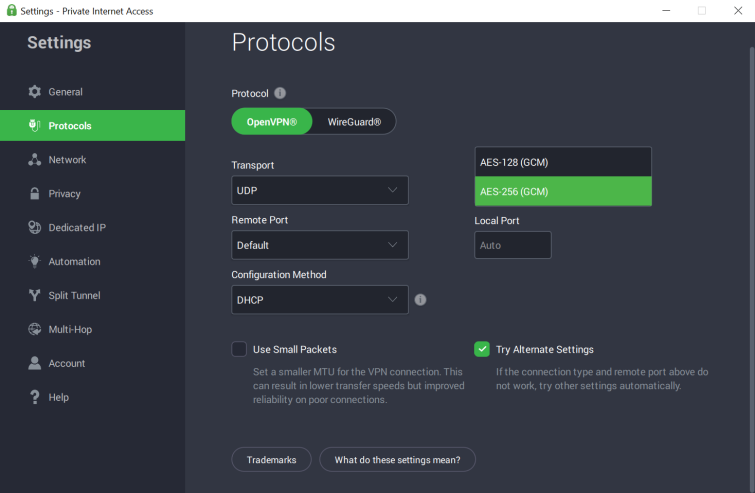755x493 pixels.
Task: Switch protocol to WireGuard
Action: (354, 122)
